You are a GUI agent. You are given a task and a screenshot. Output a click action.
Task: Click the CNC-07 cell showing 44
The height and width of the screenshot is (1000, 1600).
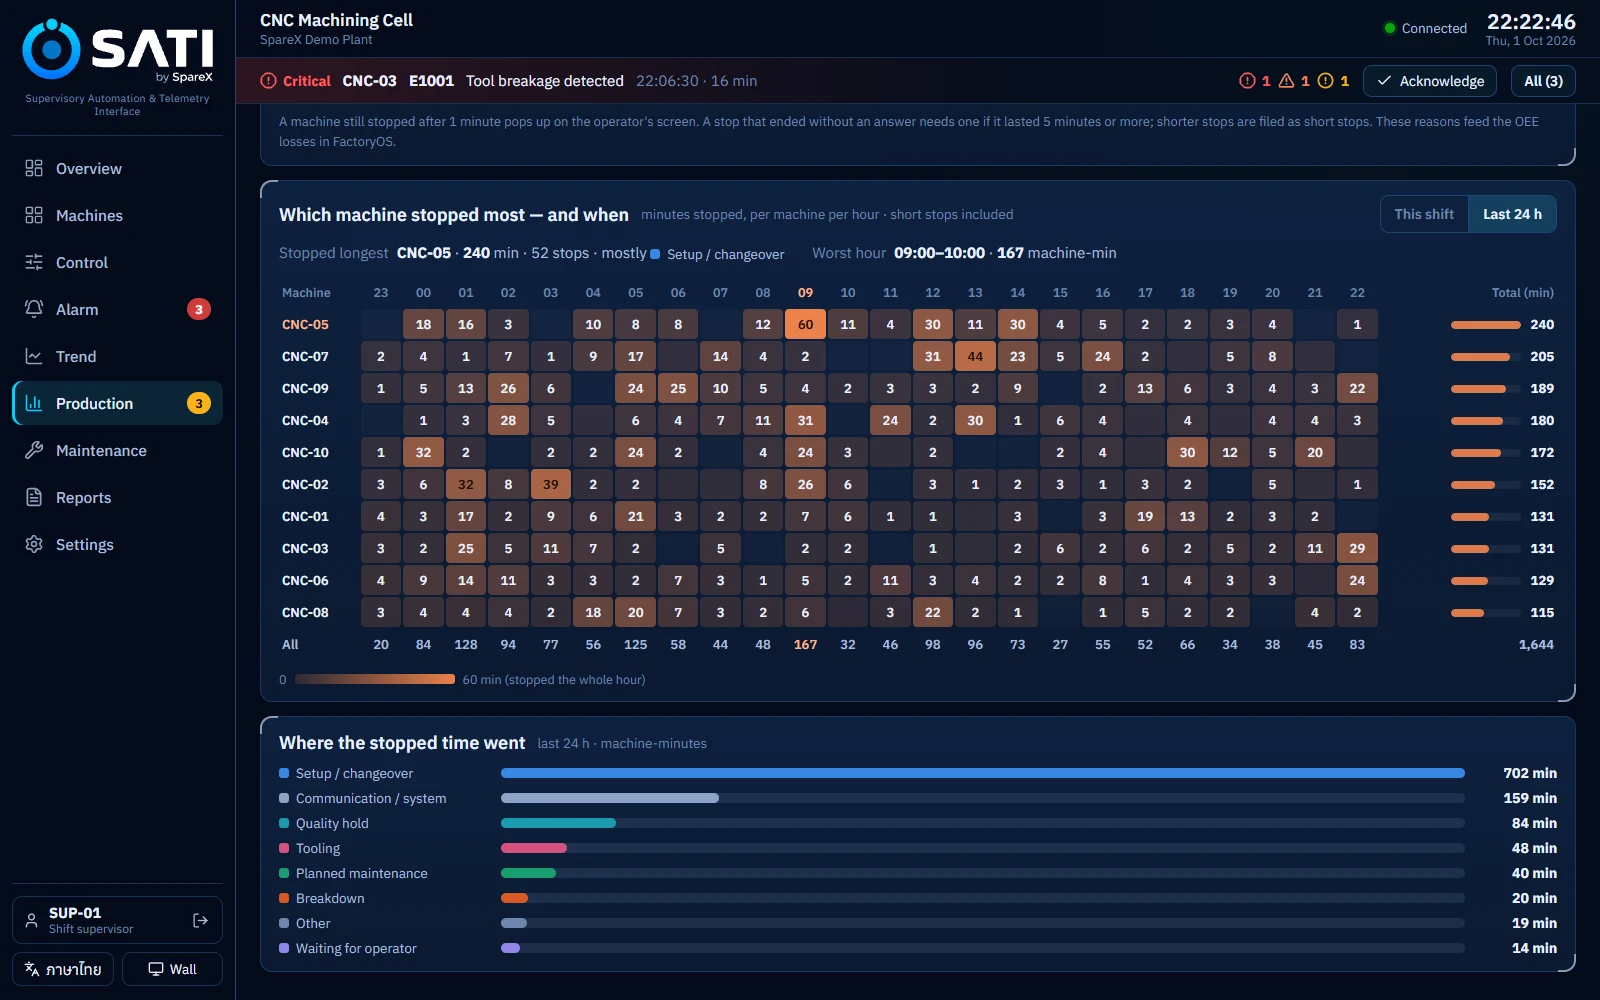click(975, 356)
